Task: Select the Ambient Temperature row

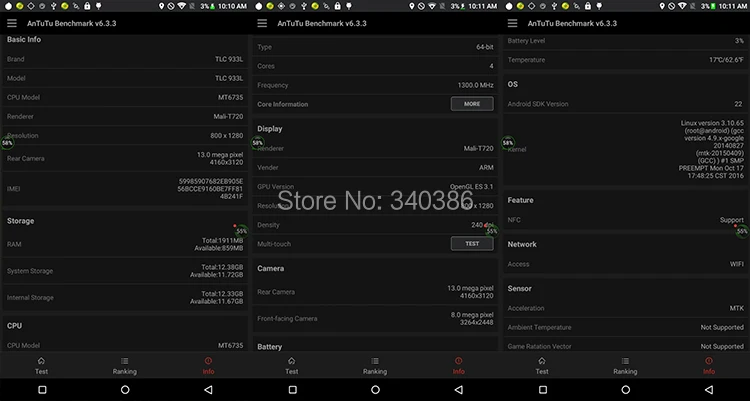Action: click(625, 327)
